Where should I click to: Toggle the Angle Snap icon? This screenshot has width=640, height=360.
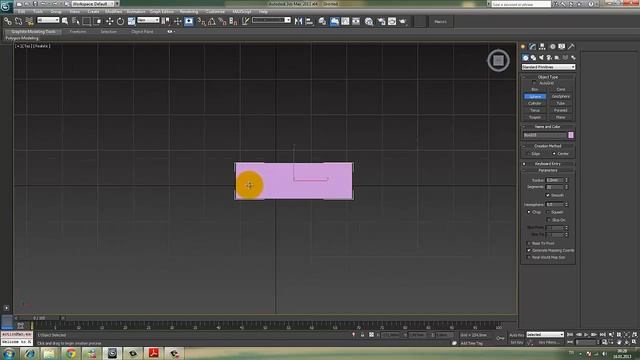pos(212,21)
